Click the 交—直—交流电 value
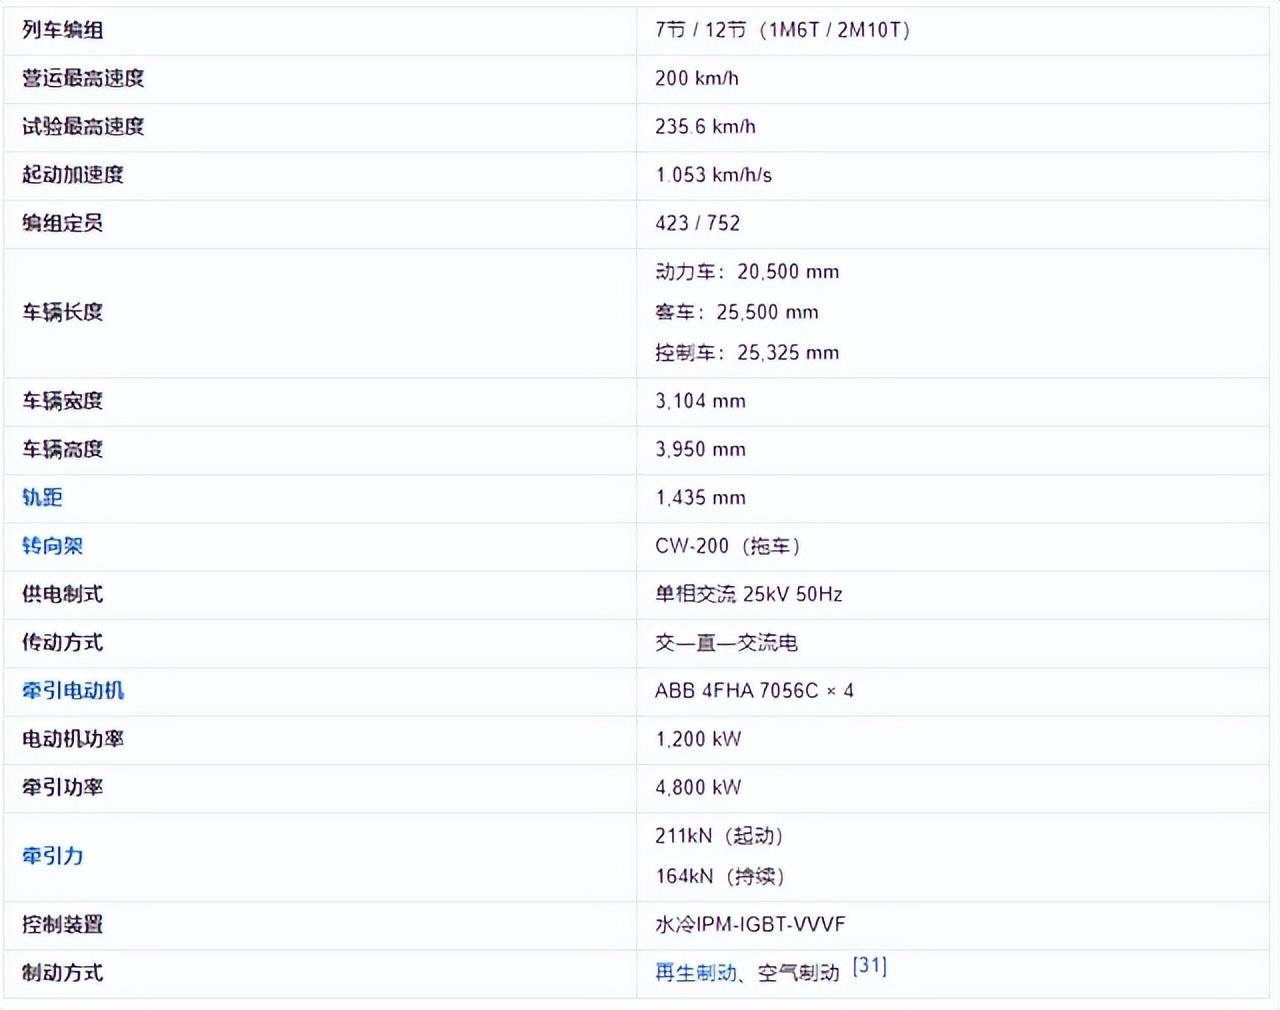 (726, 643)
